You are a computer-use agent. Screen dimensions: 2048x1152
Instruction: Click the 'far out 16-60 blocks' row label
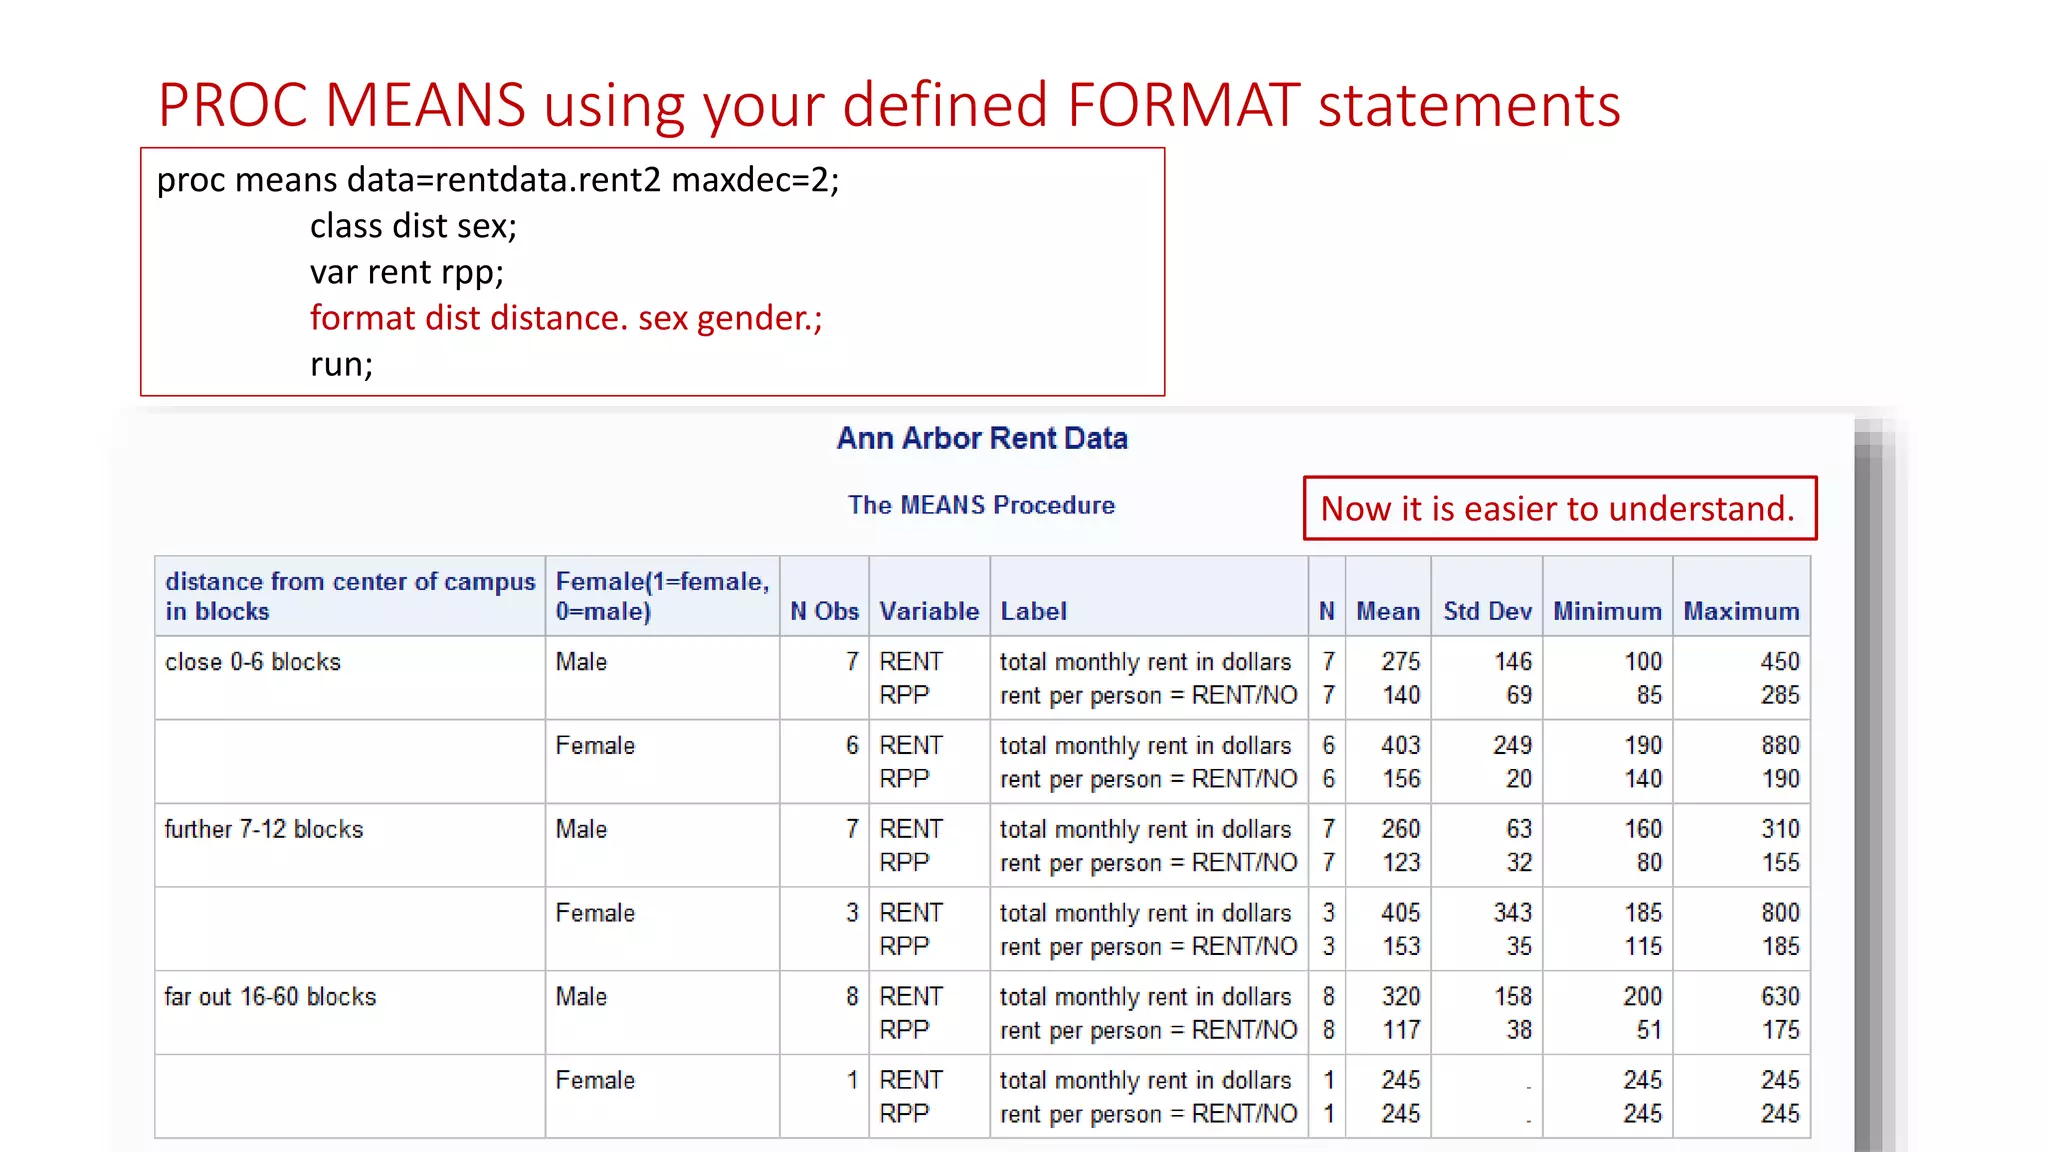pos(270,997)
